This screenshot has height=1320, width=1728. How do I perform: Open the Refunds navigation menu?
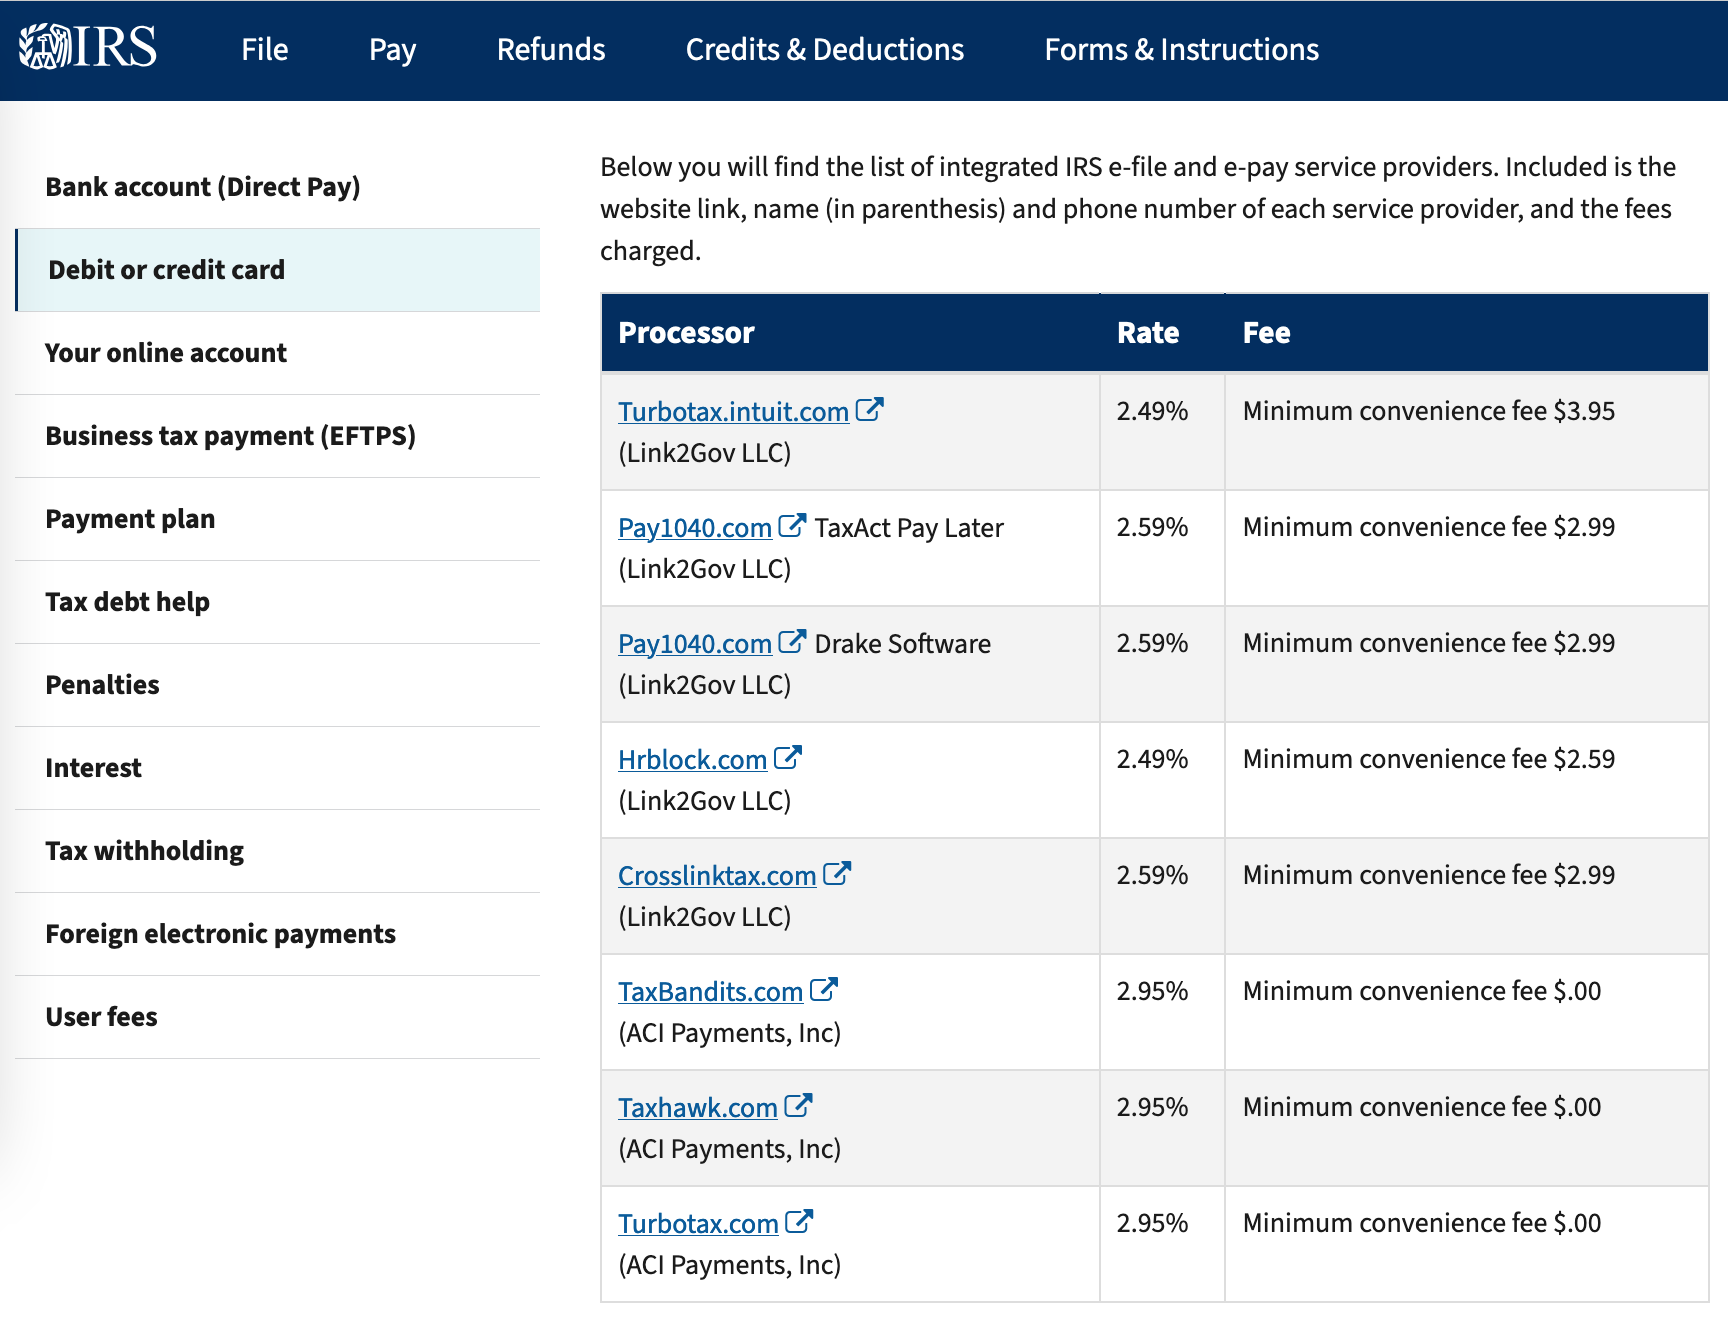[x=551, y=50]
